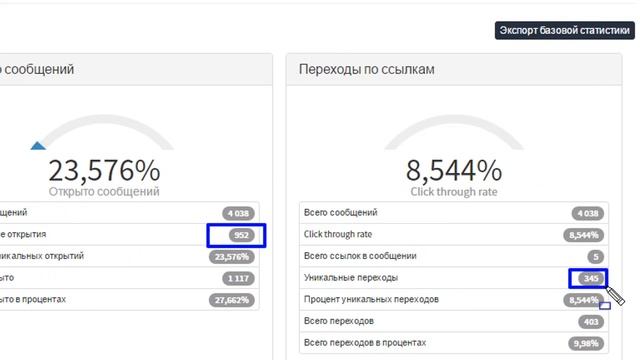Click the Переходы по ссылкам panel header
The width and height of the screenshot is (640, 360).
(454, 69)
